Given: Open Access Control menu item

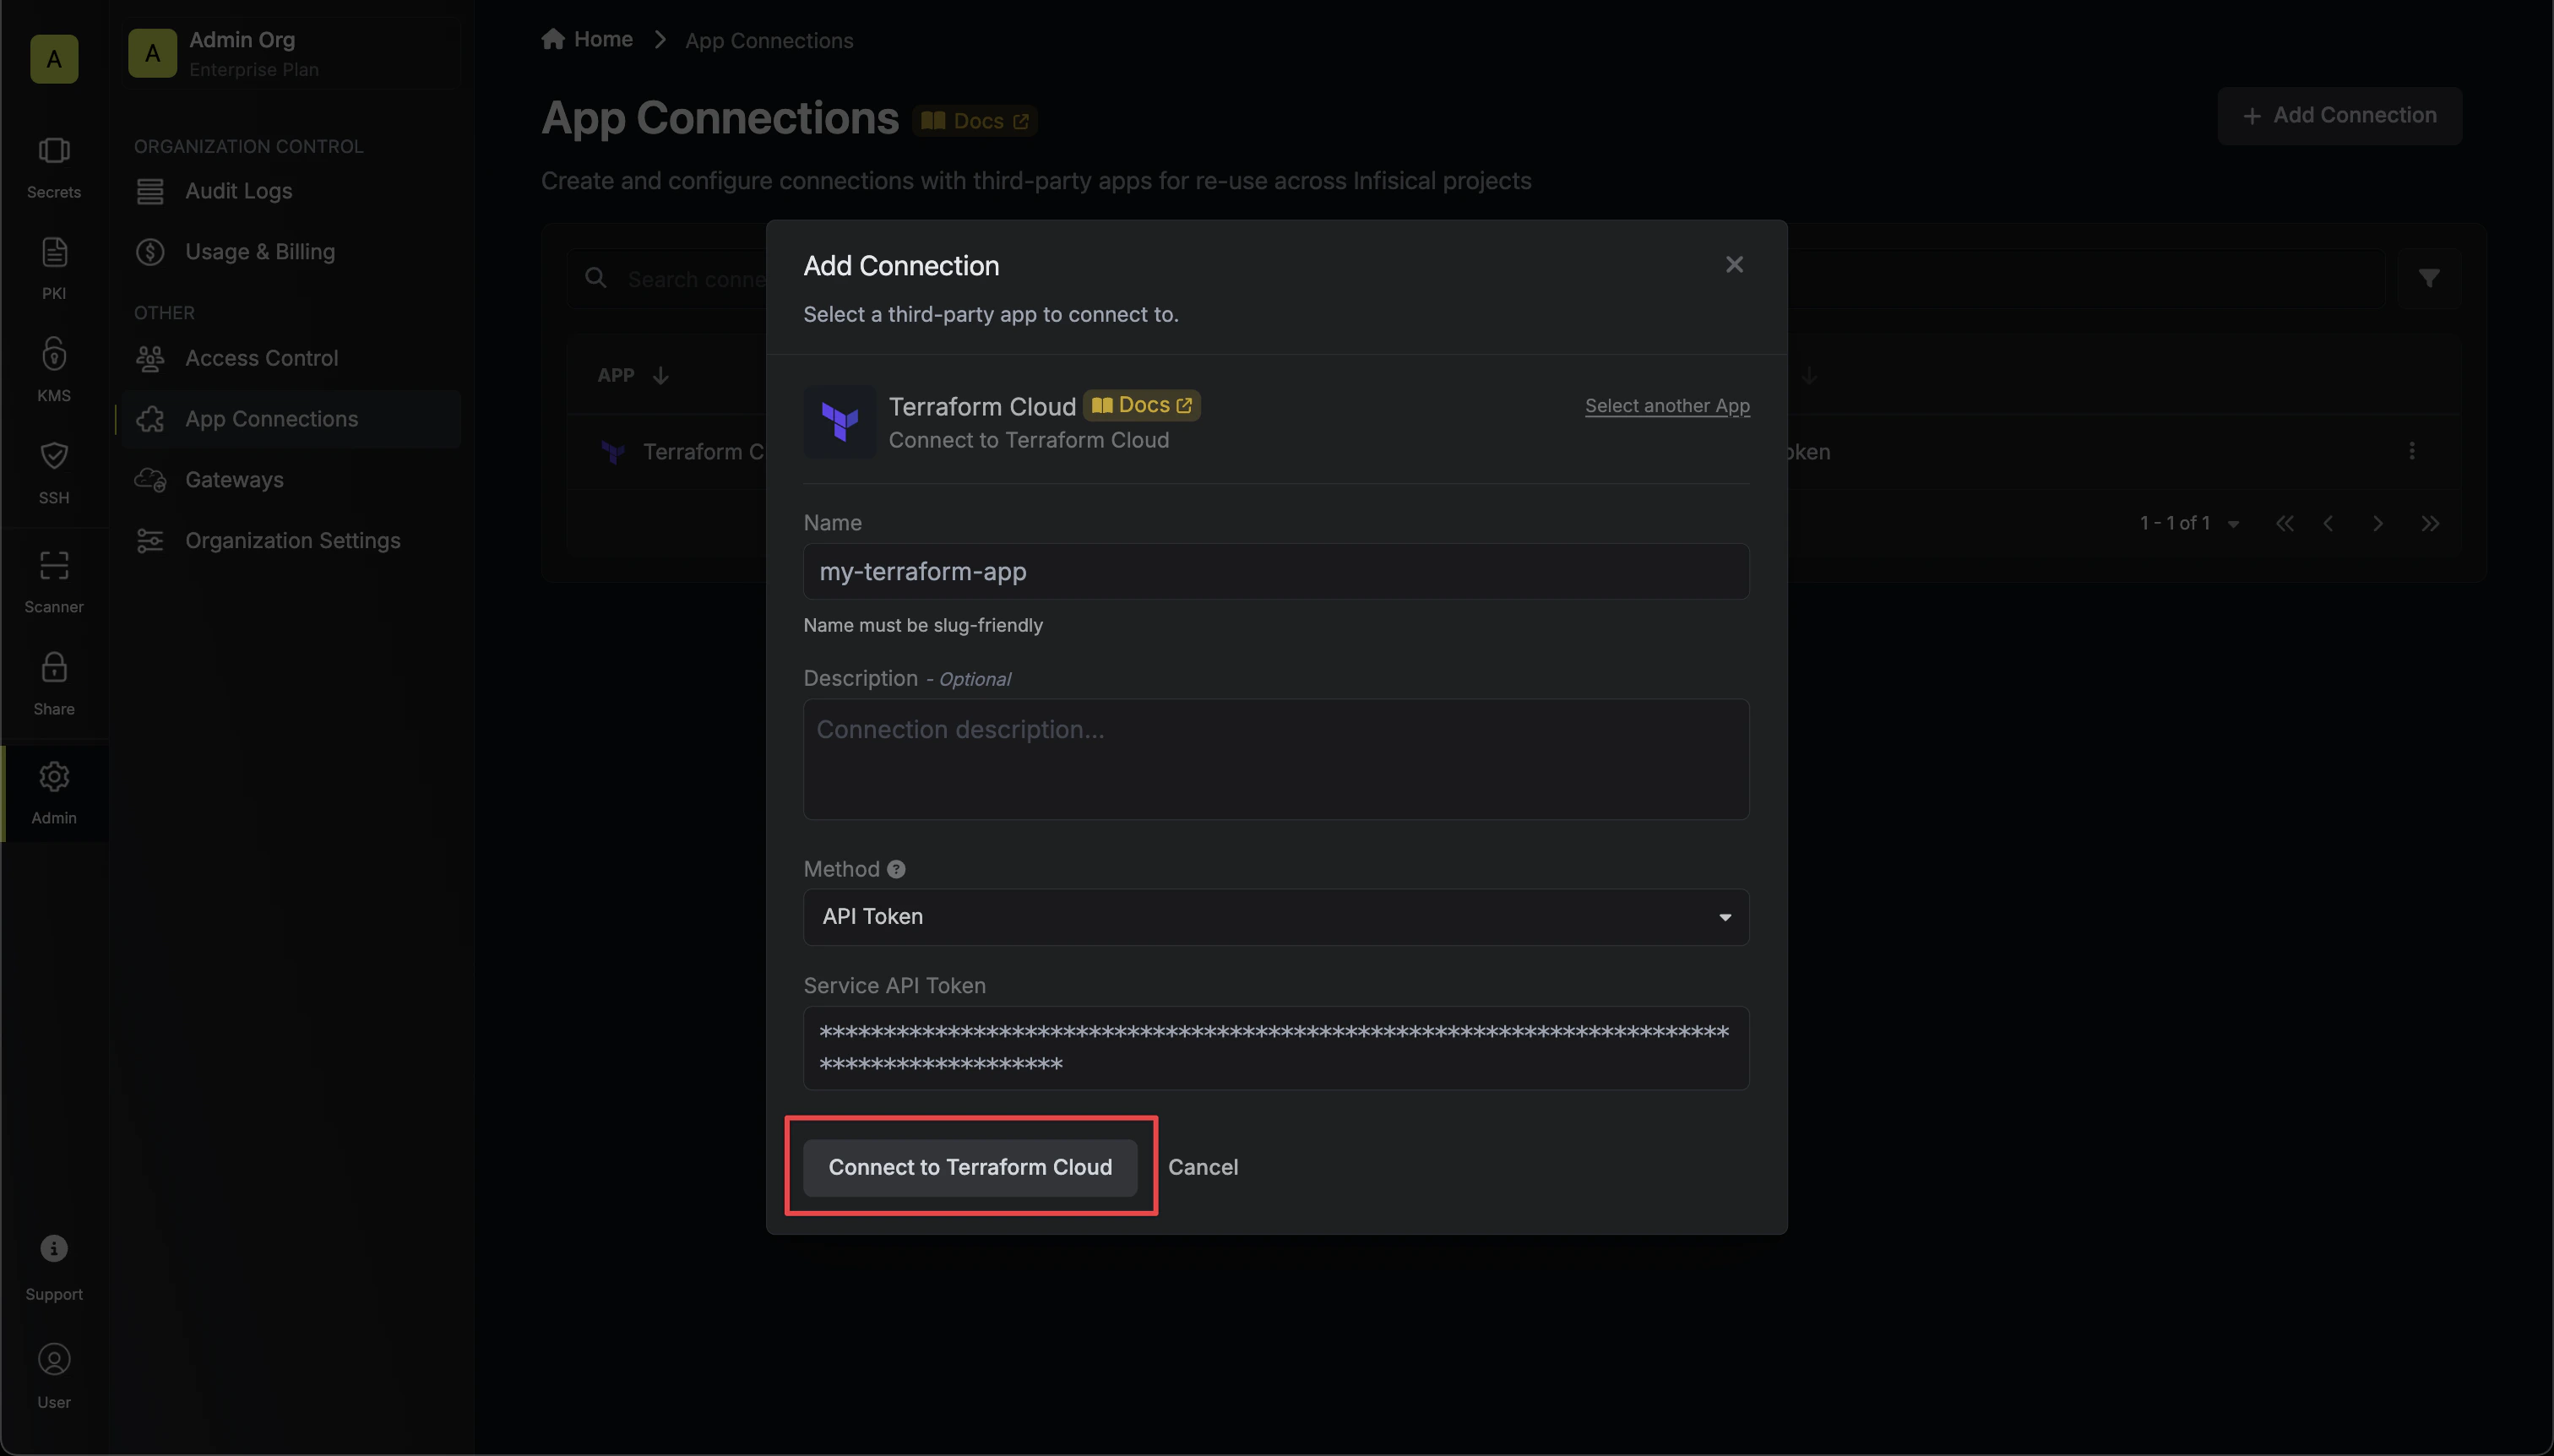Looking at the screenshot, I should point(291,358).
